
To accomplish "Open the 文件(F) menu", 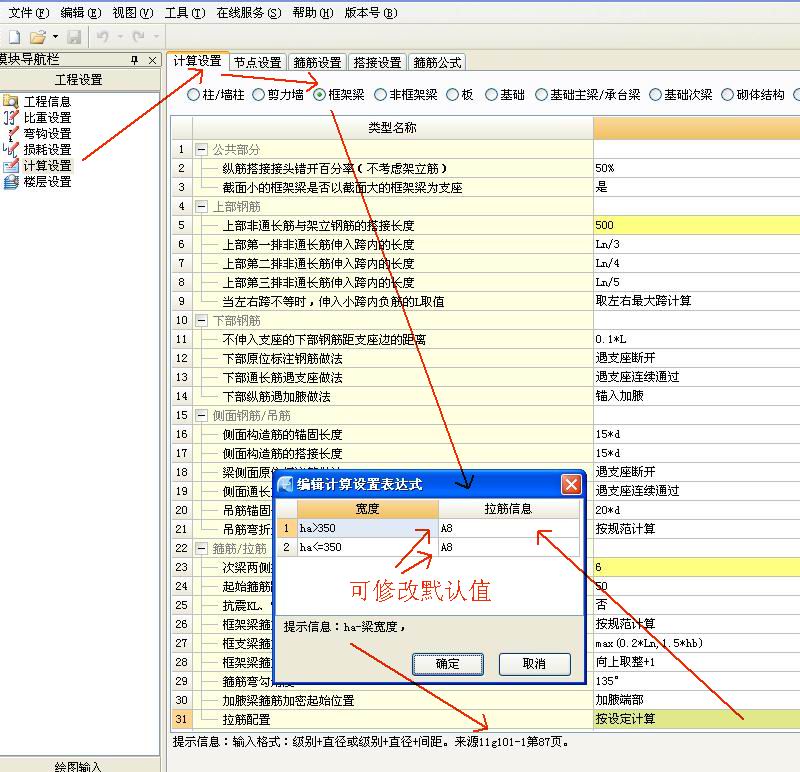I will tap(29, 13).
